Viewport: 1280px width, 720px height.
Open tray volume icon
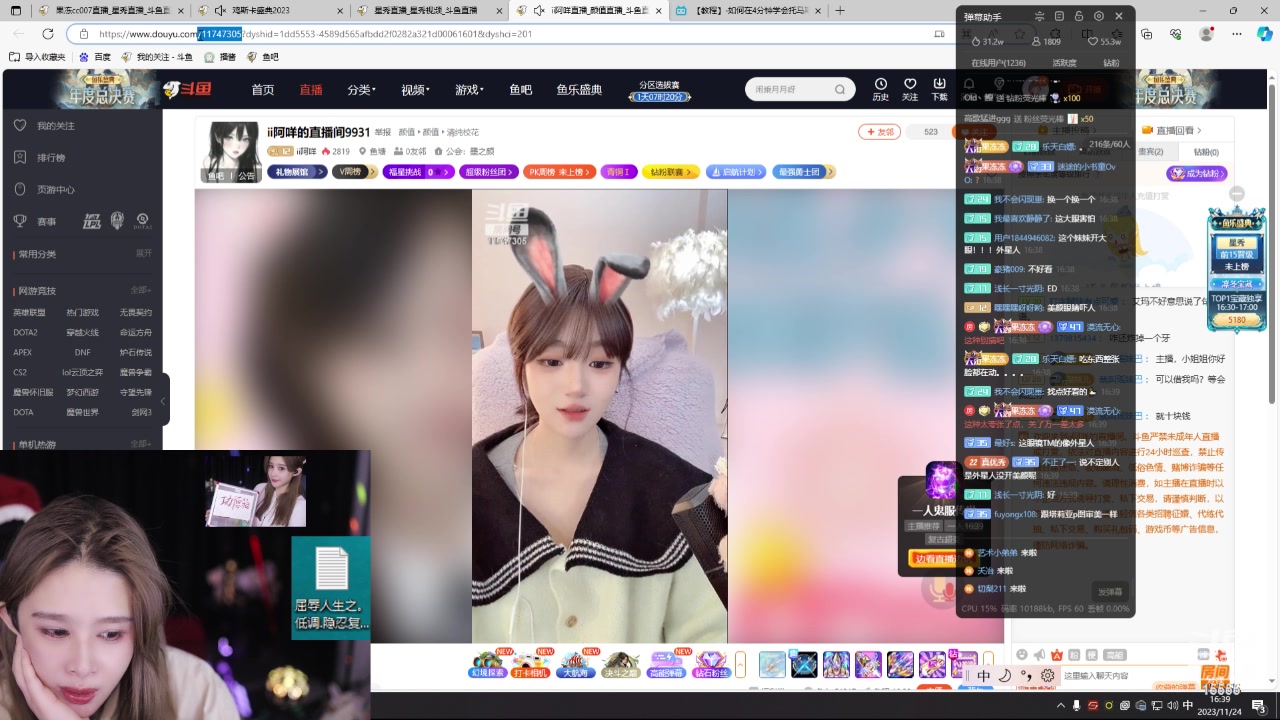(1171, 706)
